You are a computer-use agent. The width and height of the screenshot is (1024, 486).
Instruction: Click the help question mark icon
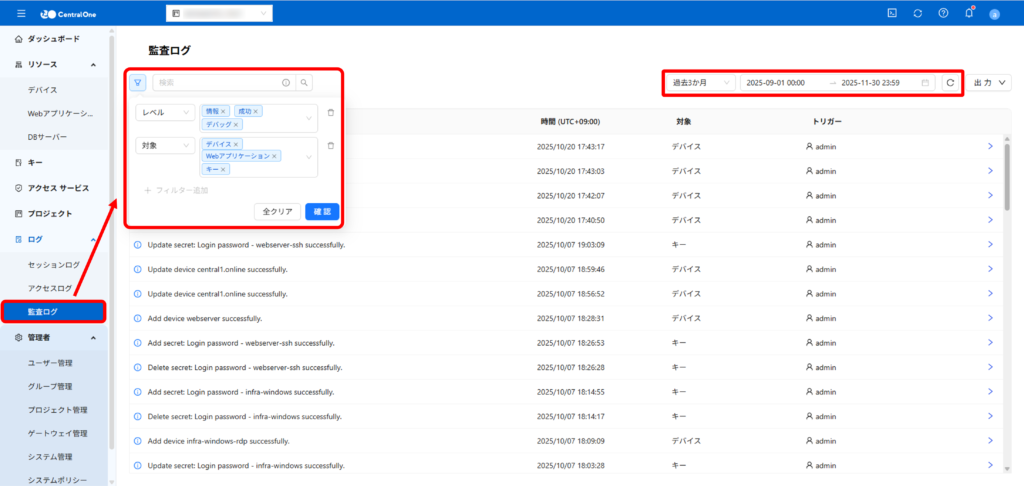(x=943, y=13)
